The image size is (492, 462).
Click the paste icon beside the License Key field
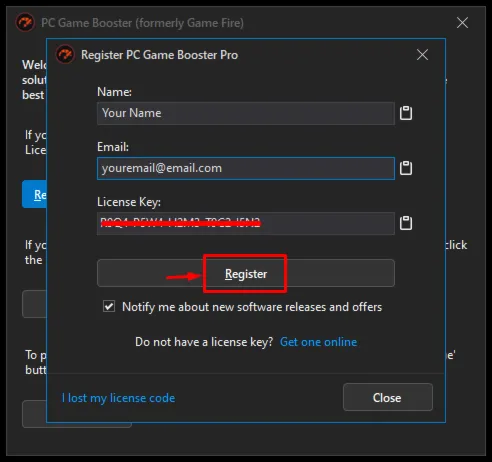click(406, 223)
